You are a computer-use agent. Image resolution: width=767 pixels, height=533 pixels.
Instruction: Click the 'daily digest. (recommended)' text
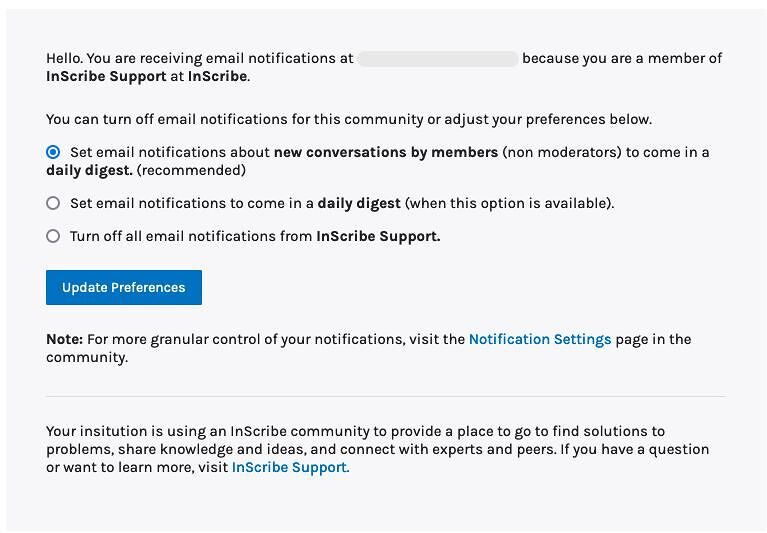pyautogui.click(x=146, y=171)
